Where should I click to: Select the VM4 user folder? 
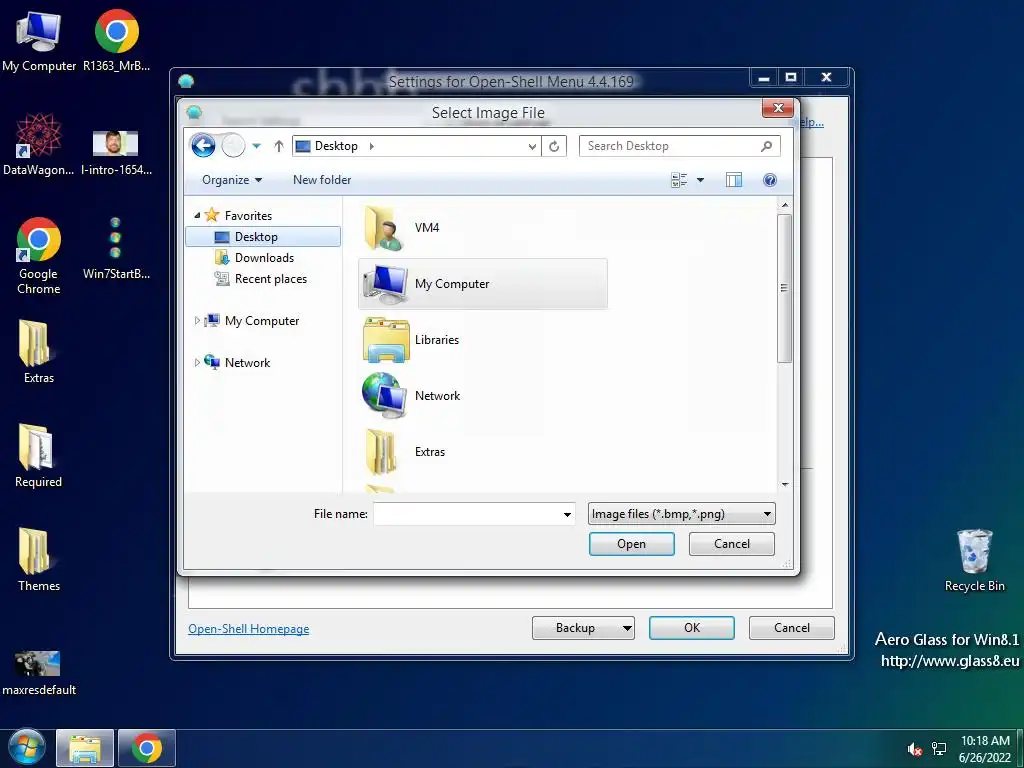483,227
